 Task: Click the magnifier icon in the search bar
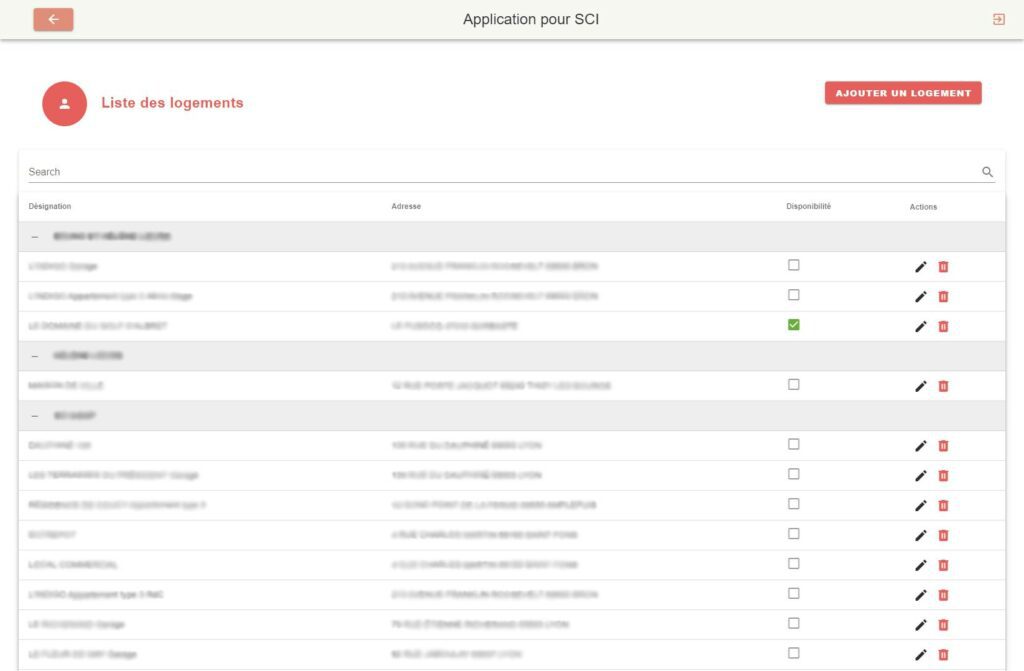tap(987, 172)
